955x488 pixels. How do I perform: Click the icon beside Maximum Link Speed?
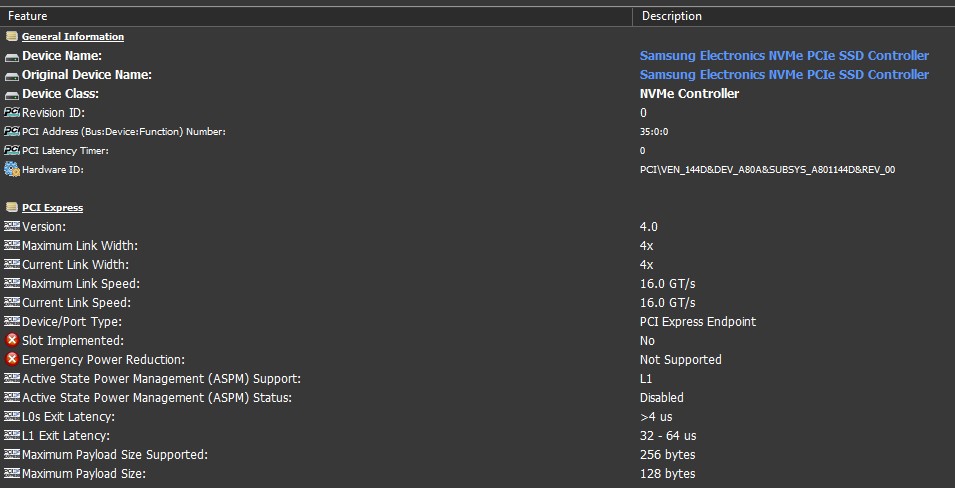coord(12,283)
